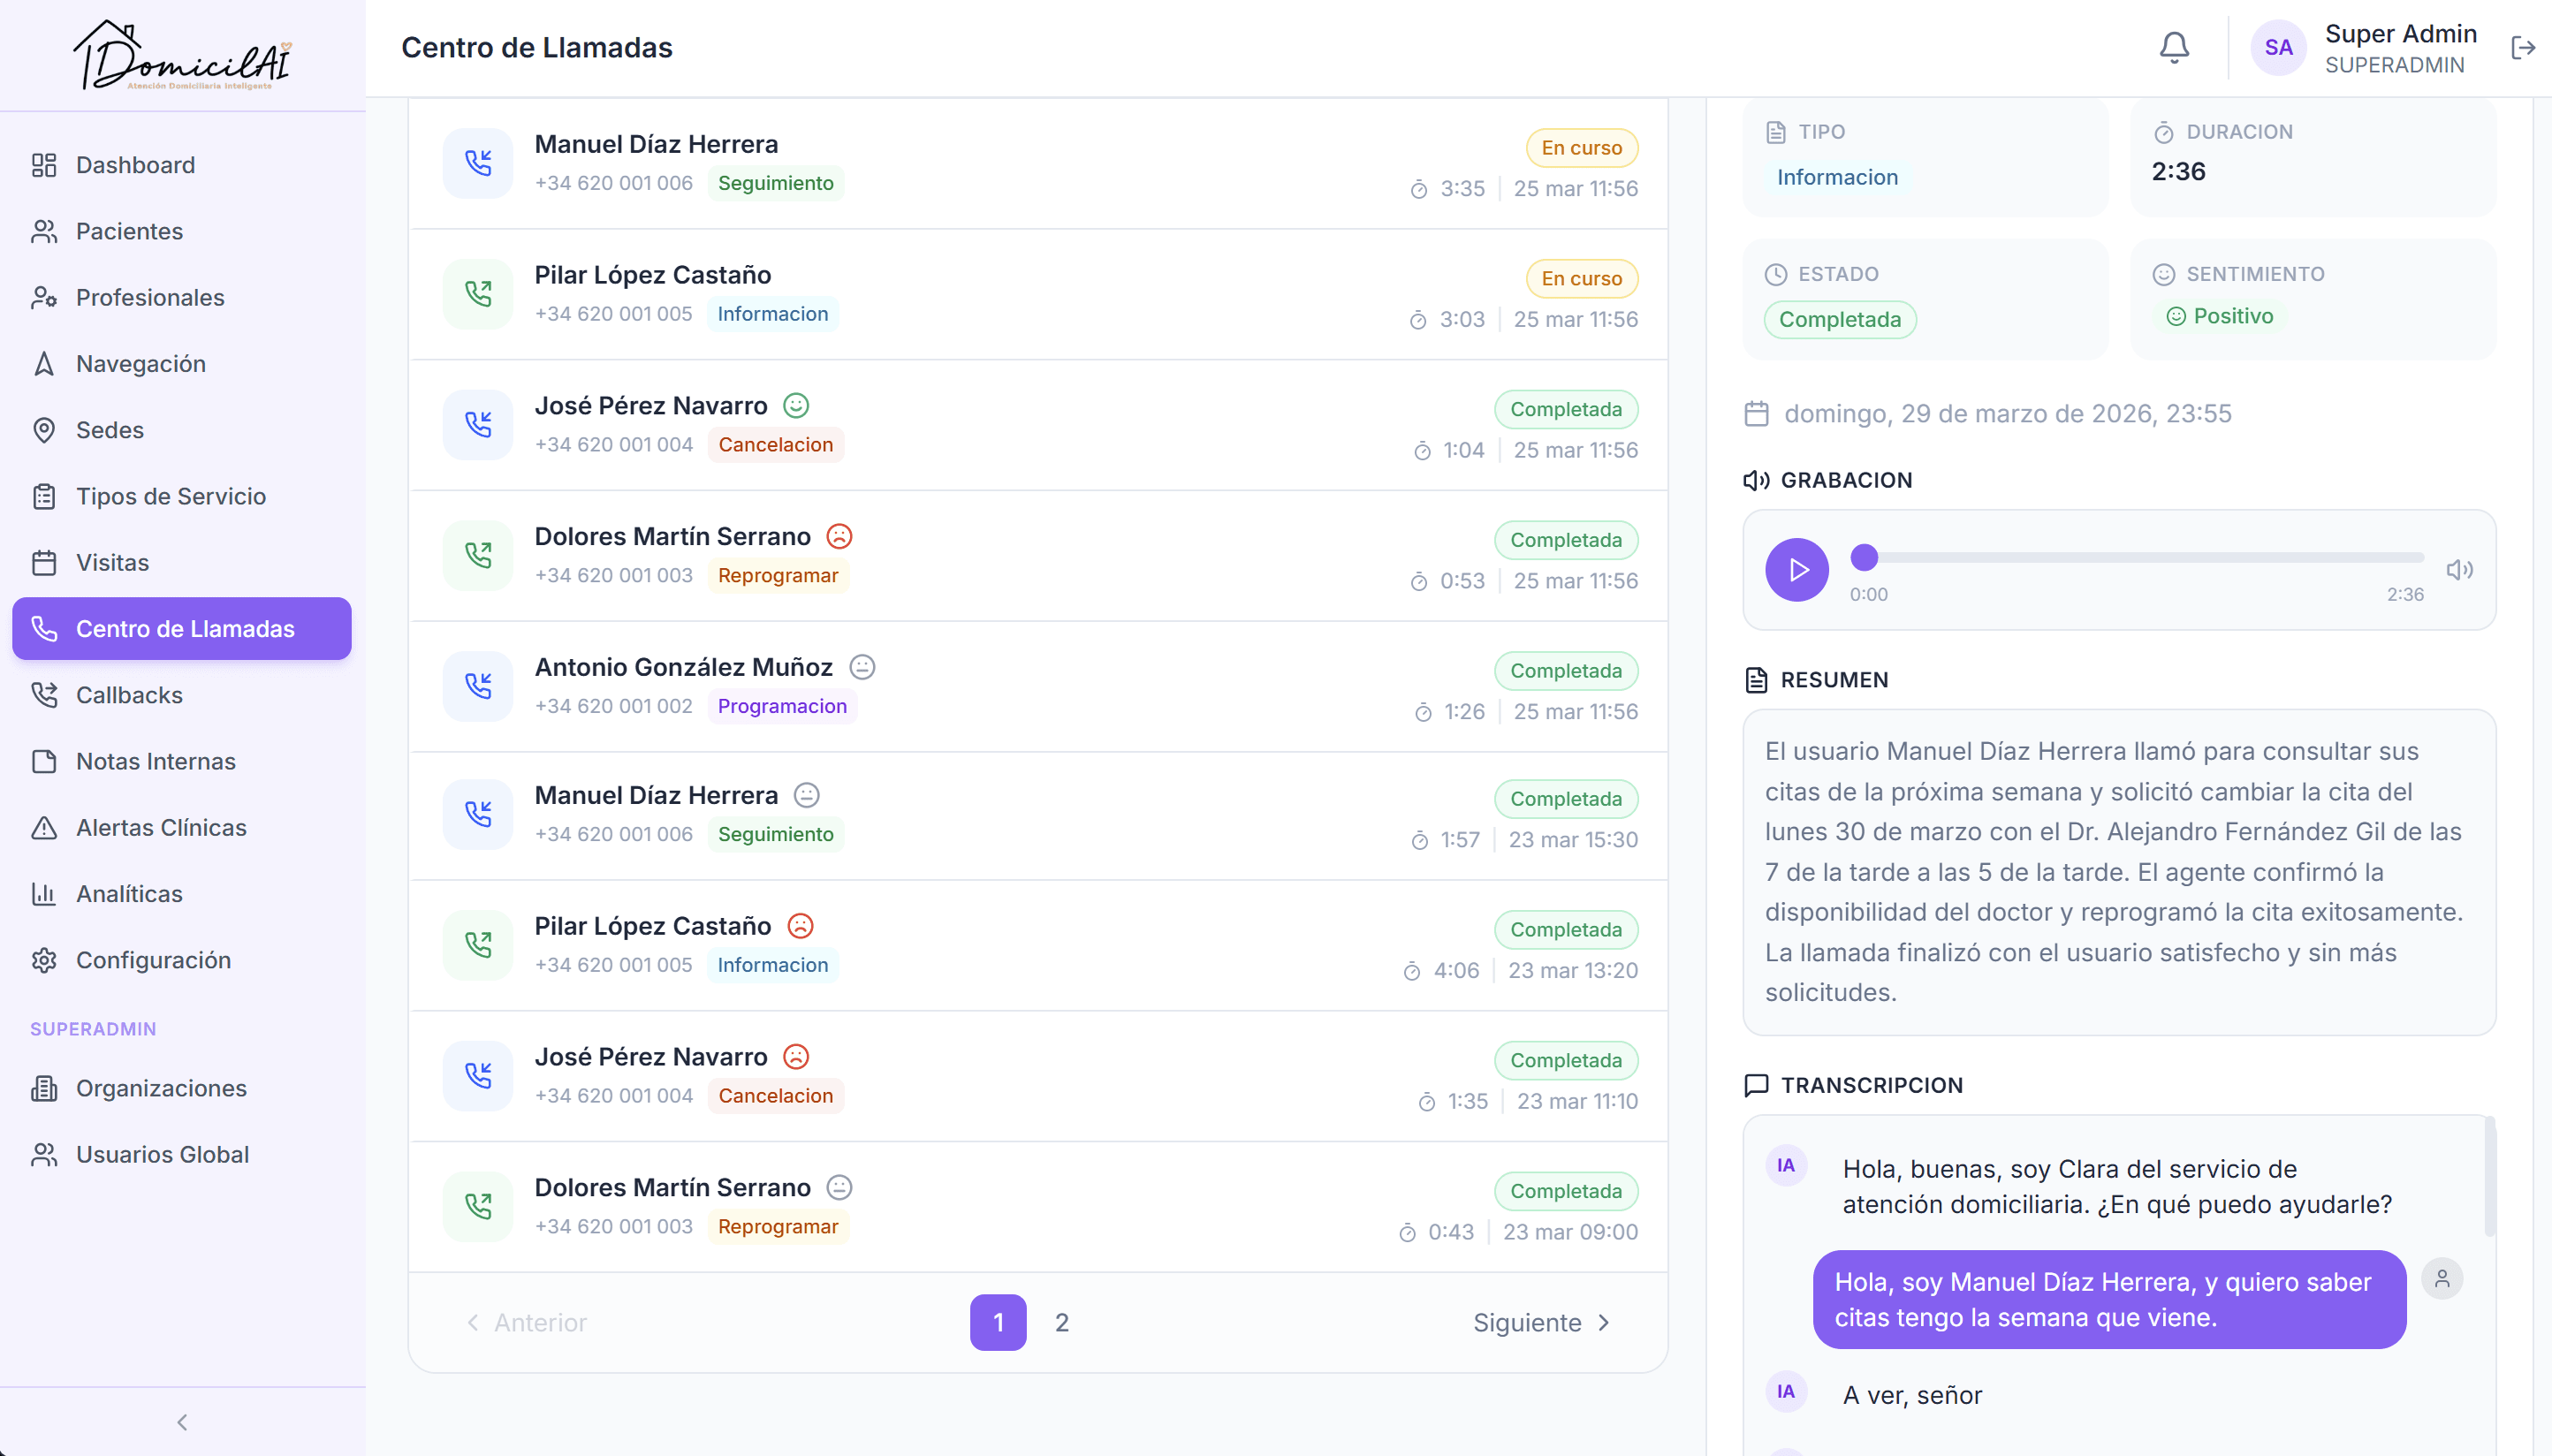Open Callbacks in the sidebar
2552x1456 pixels.
pyautogui.click(x=129, y=695)
